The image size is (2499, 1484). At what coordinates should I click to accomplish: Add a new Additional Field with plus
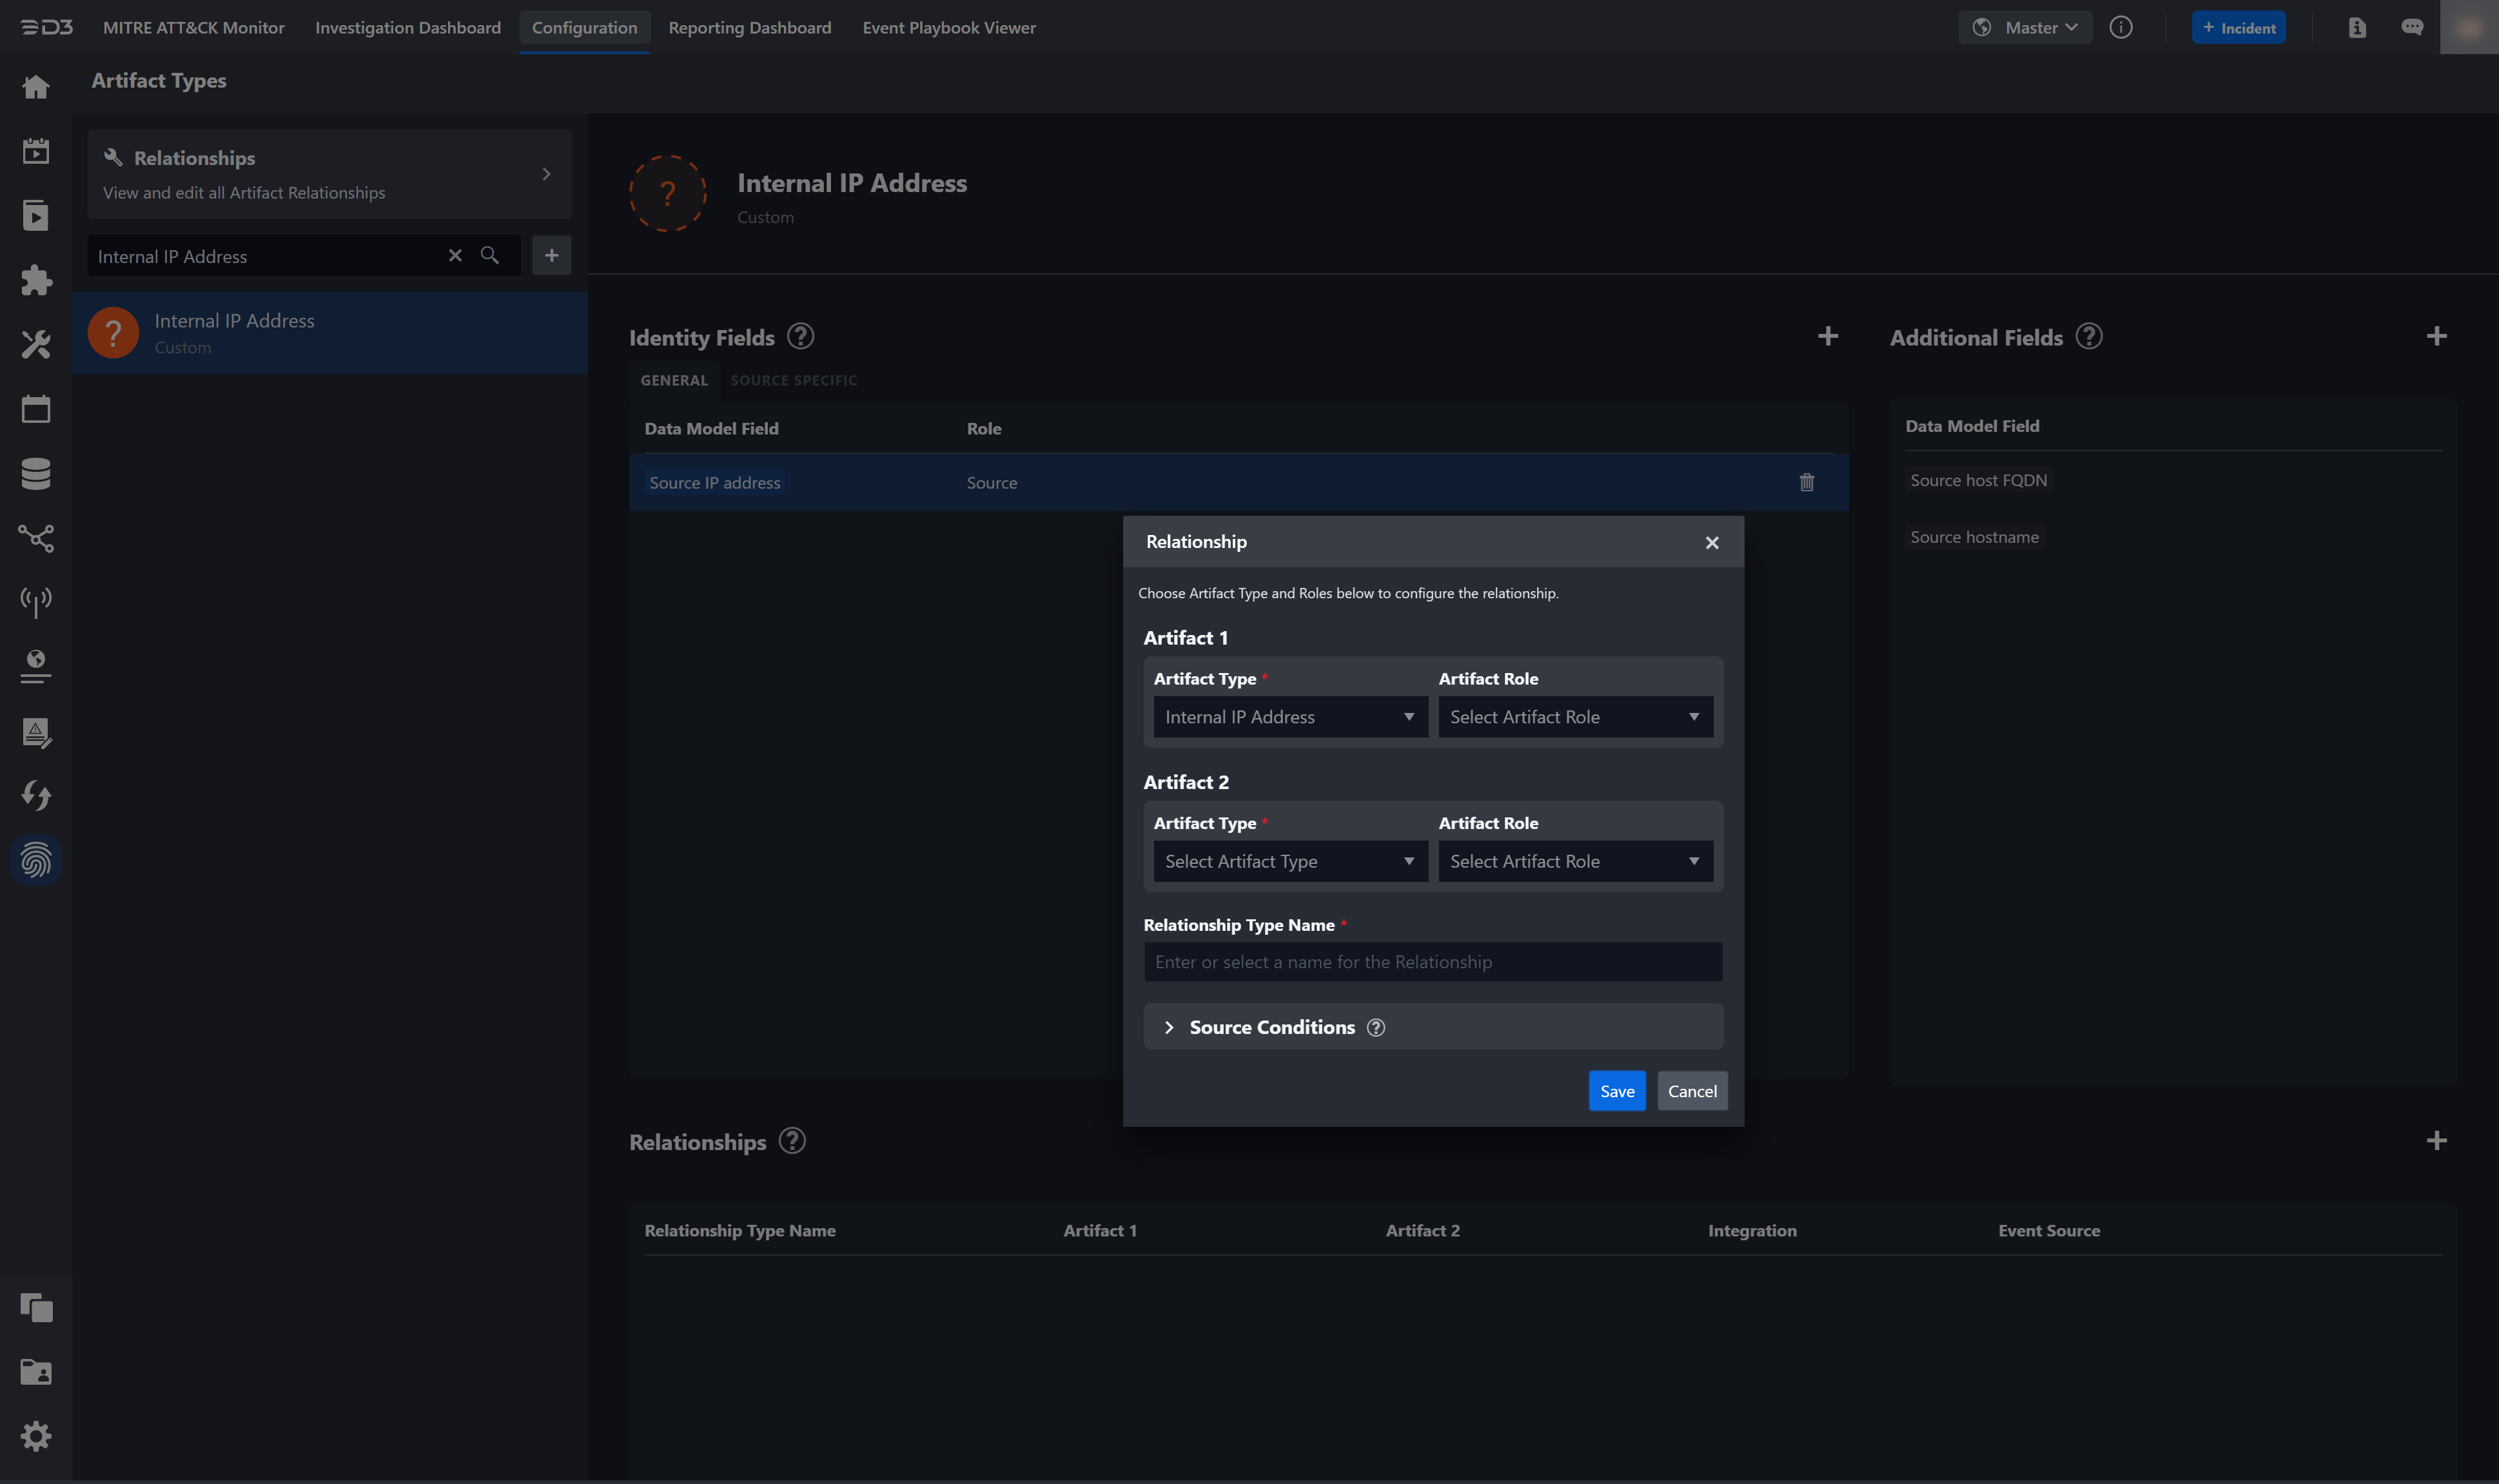2437,336
